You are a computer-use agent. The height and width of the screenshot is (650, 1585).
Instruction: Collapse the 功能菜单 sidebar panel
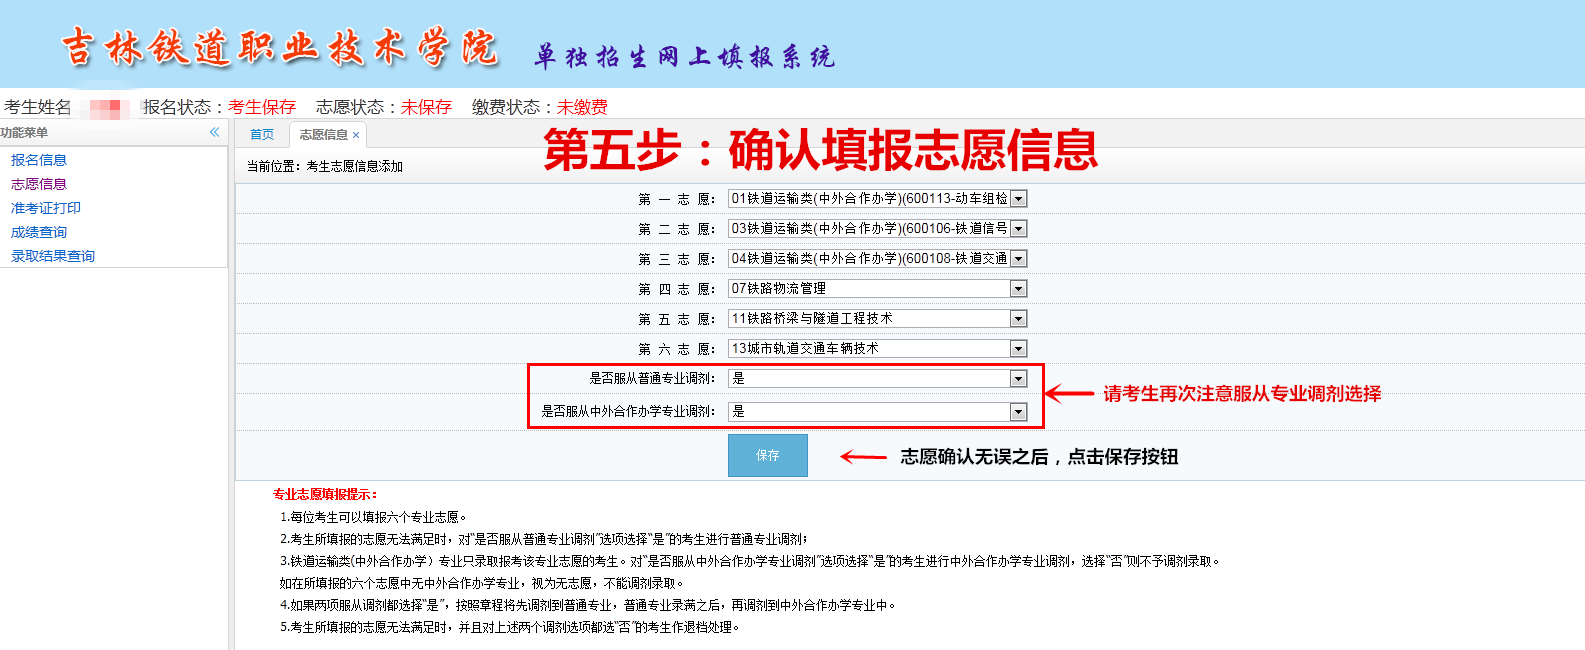[x=214, y=132]
